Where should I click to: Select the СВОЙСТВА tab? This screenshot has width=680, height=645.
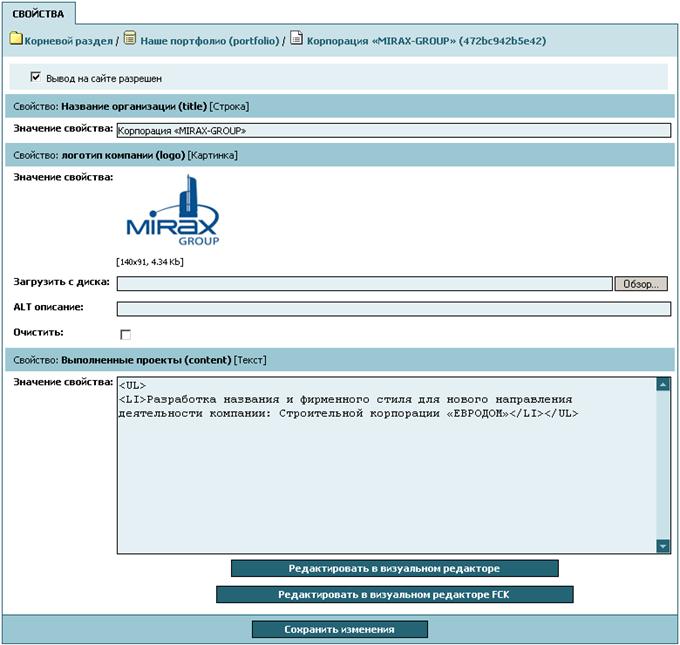(x=38, y=14)
